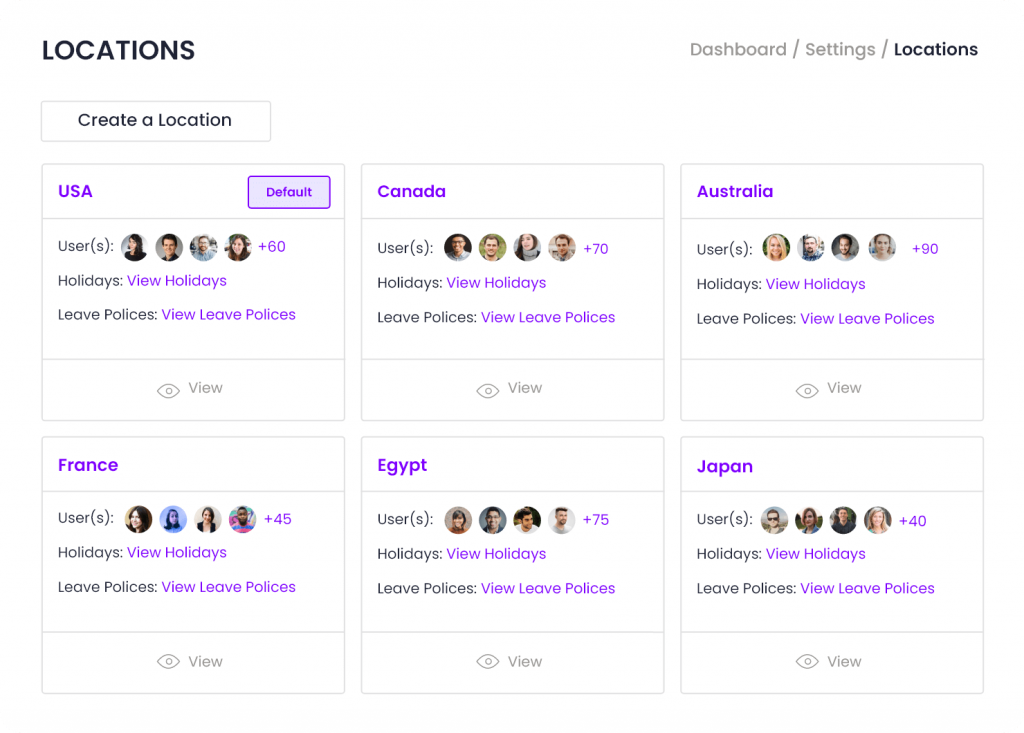Screen dimensions: 1024x733
Task: Open Settings from the breadcrumb
Action: (x=840, y=49)
